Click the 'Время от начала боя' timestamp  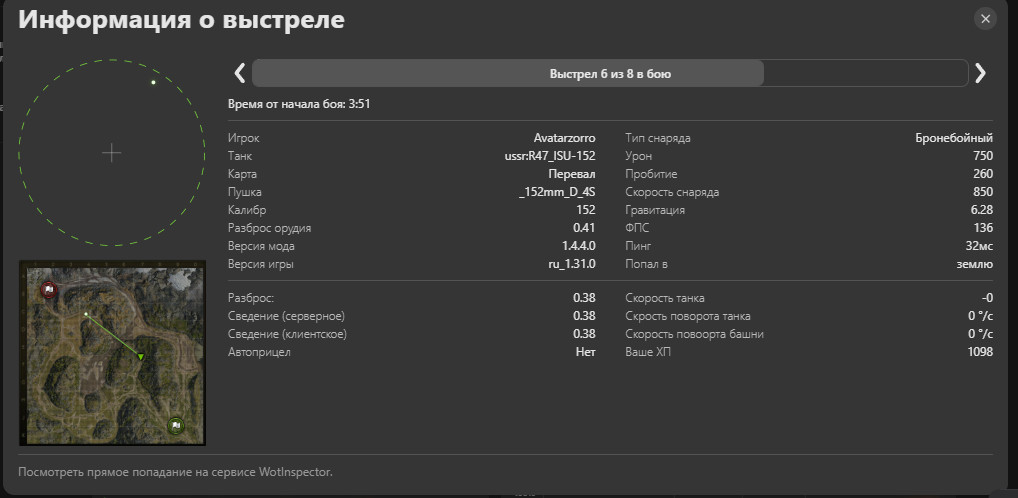point(301,104)
